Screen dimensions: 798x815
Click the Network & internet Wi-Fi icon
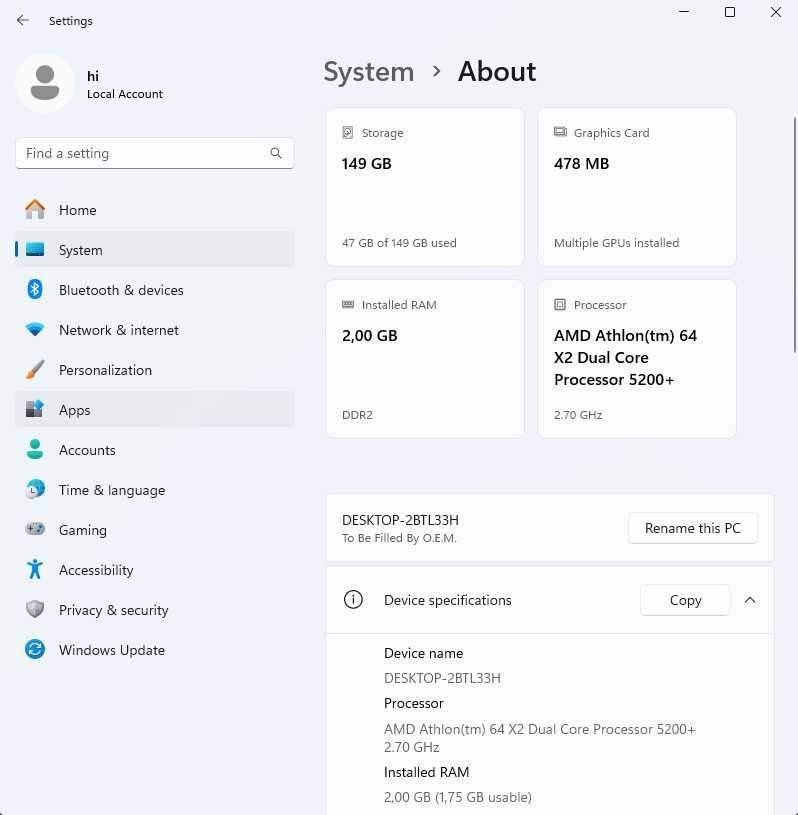click(x=35, y=329)
